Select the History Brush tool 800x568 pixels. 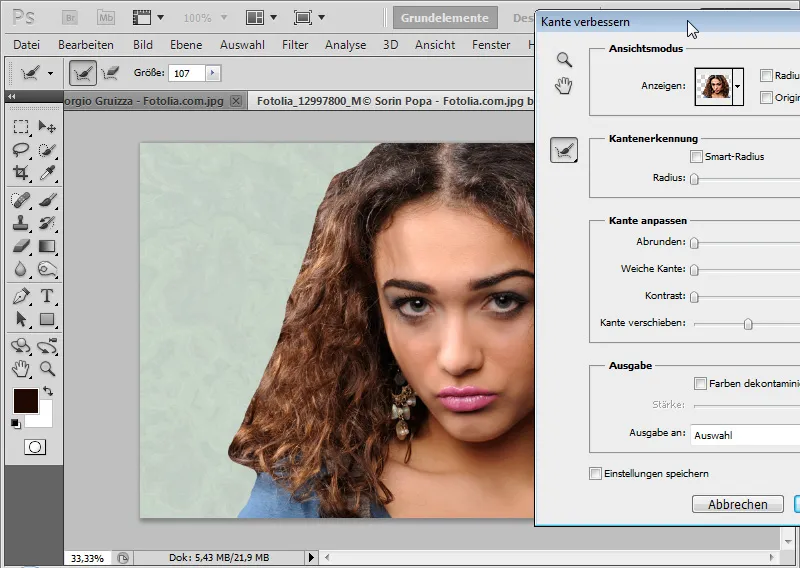(47, 223)
